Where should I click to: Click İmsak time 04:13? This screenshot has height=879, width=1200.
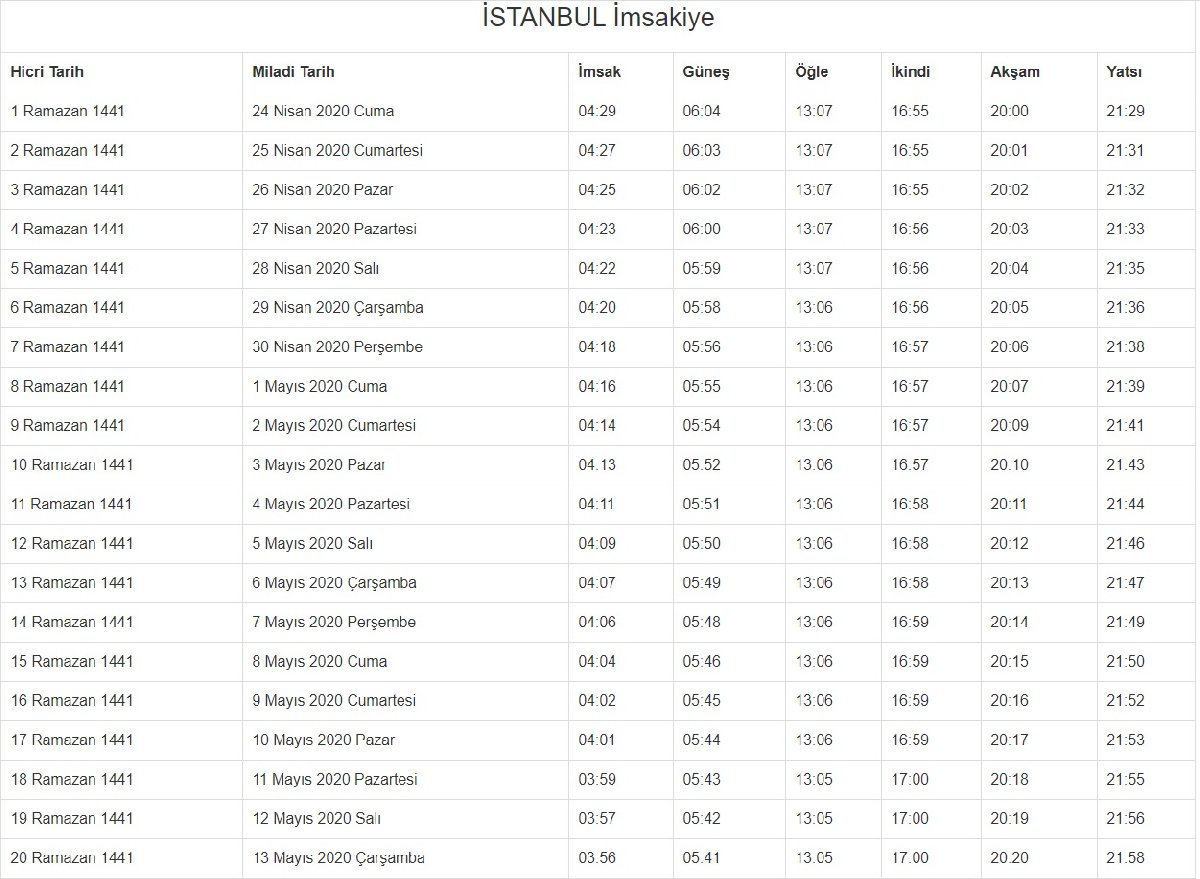coord(597,465)
